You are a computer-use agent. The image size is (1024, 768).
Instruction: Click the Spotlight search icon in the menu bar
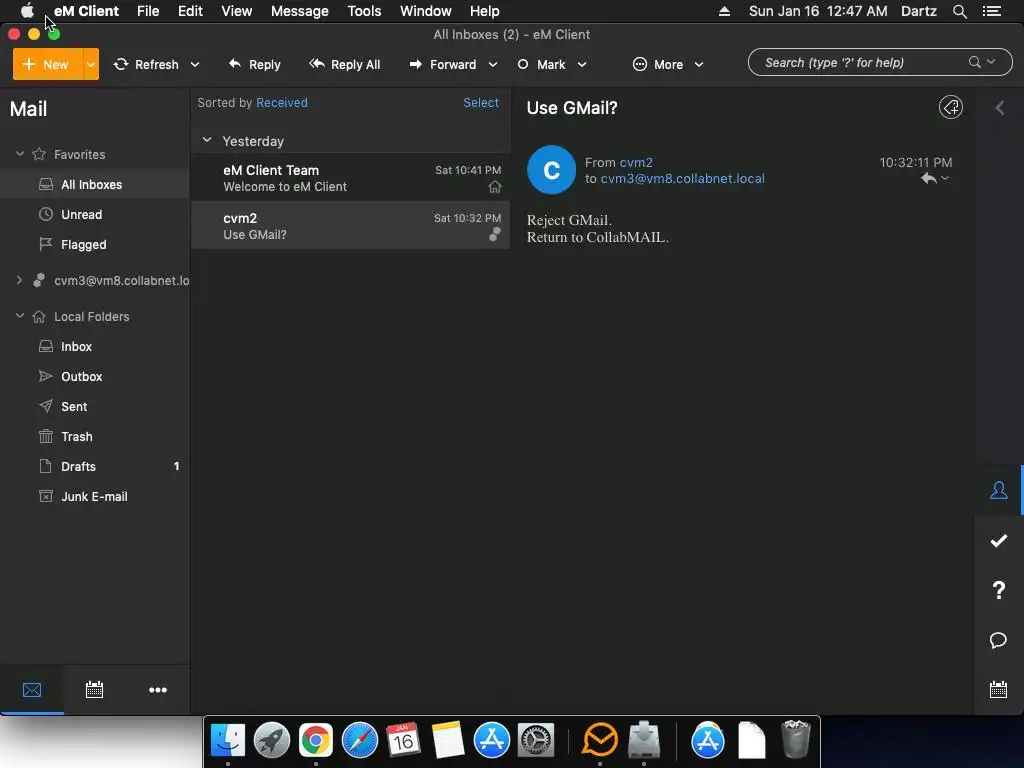tap(959, 11)
